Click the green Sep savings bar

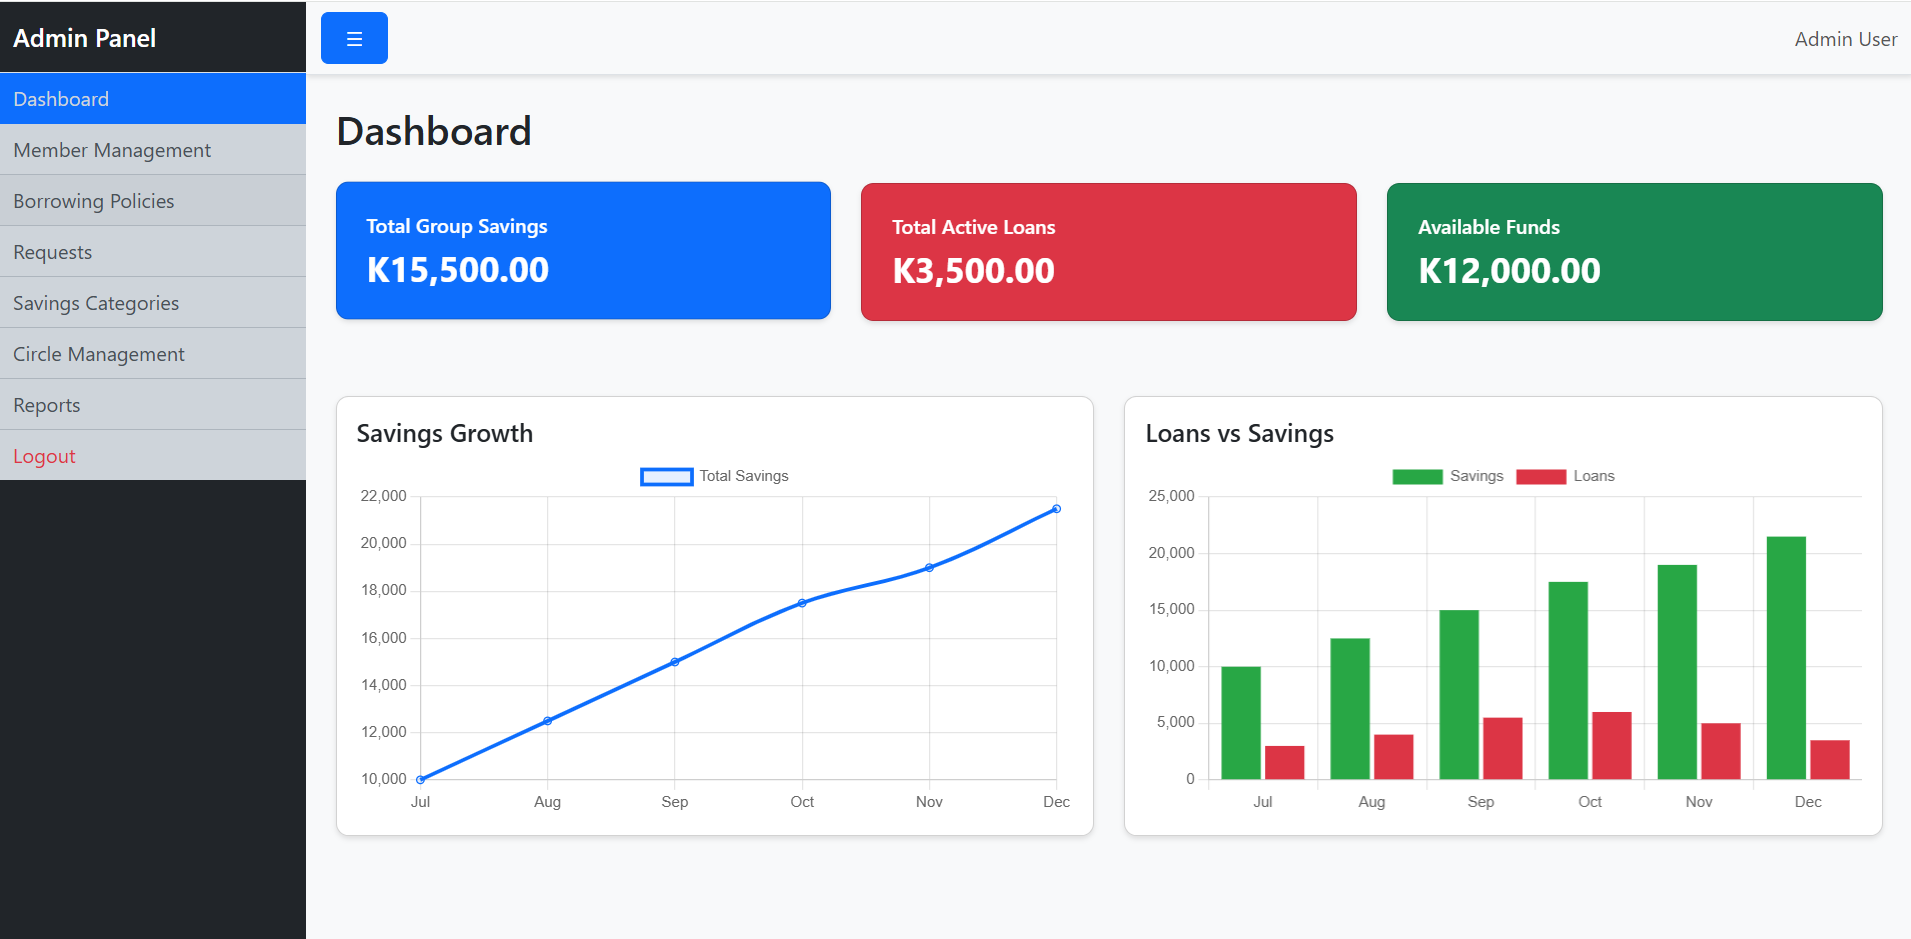click(1459, 695)
